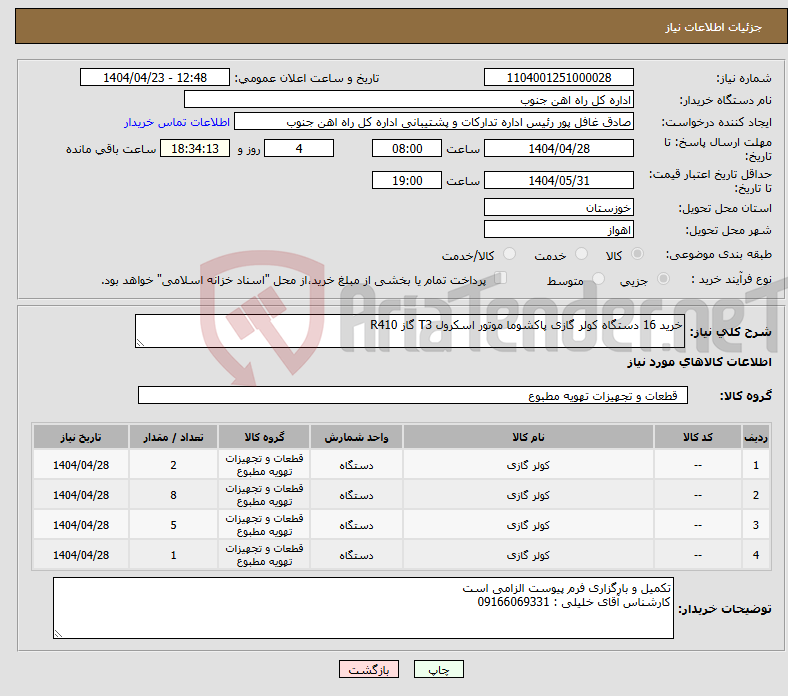This screenshot has width=788, height=696.
Task: Click کولر گازی in row 3
Action: [x=528, y=525]
